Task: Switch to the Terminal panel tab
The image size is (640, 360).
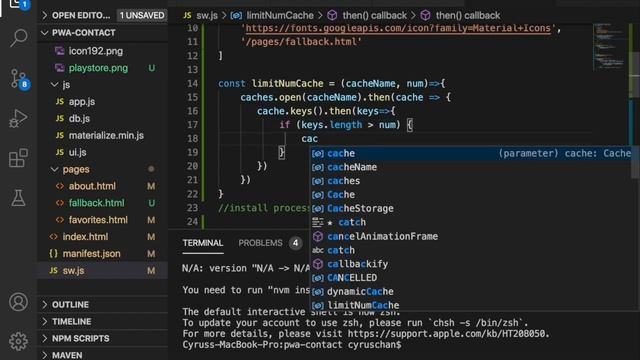Action: click(203, 243)
